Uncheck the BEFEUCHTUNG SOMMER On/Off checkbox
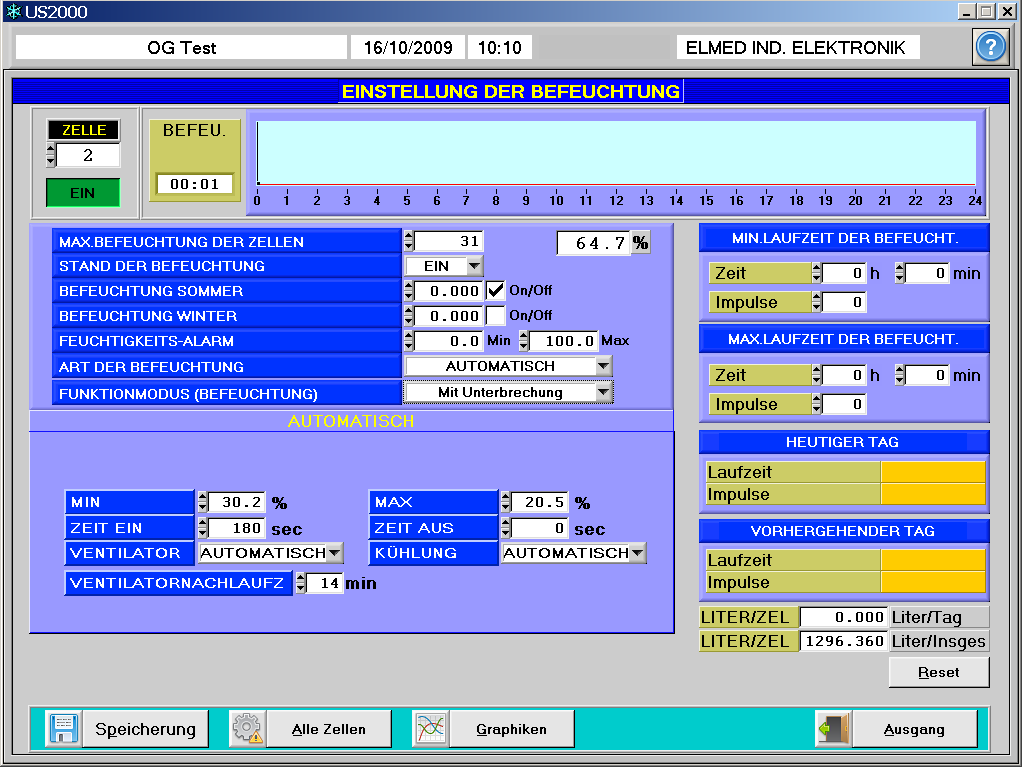This screenshot has height=767, width=1022. coord(496,290)
